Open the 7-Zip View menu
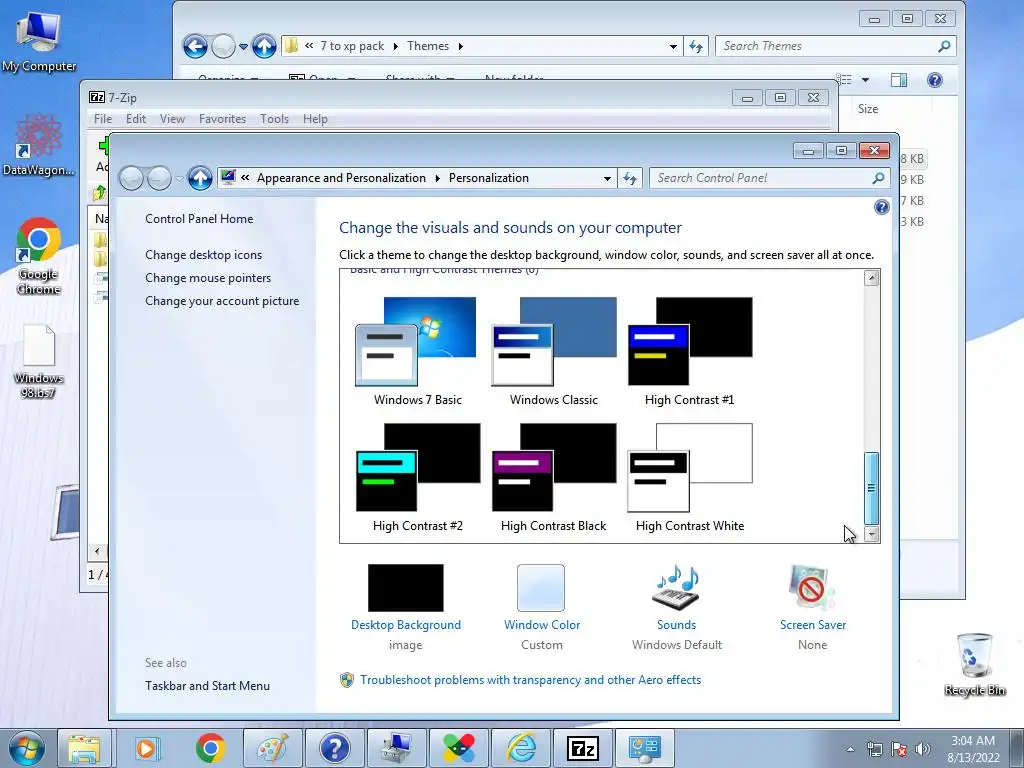 (172, 119)
